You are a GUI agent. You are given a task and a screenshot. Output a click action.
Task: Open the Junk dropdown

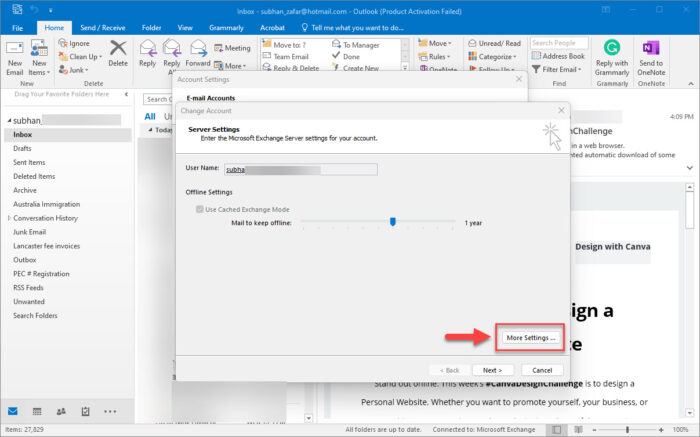pos(74,70)
